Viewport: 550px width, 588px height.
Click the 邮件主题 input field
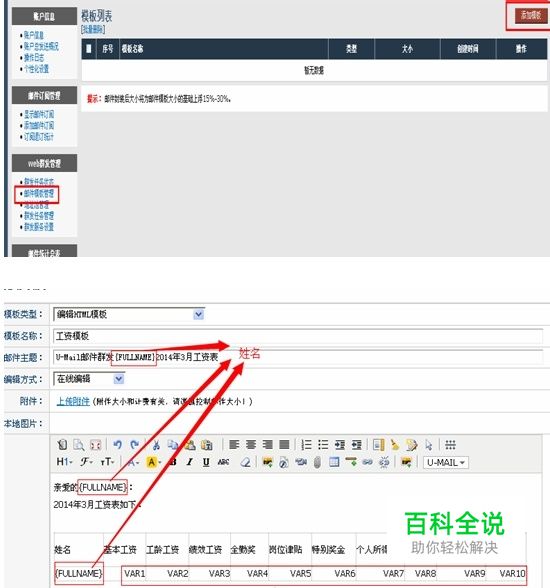(x=298, y=357)
